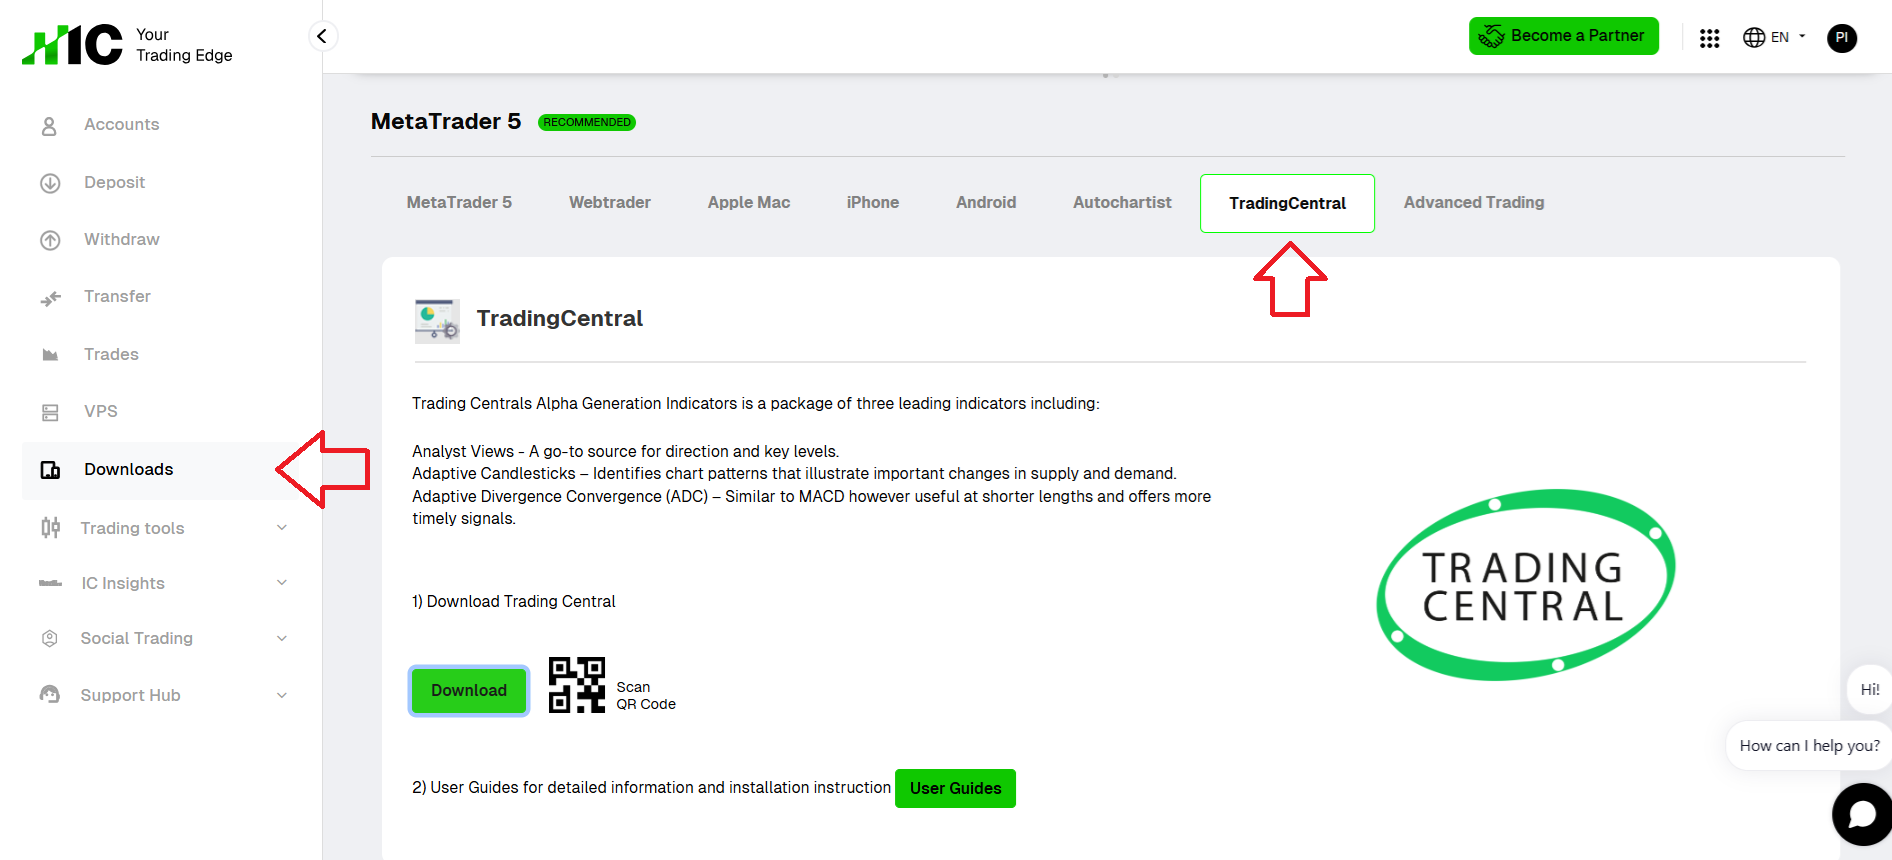Expand the Support Hub chevron
This screenshot has height=860, width=1892.
282,695
